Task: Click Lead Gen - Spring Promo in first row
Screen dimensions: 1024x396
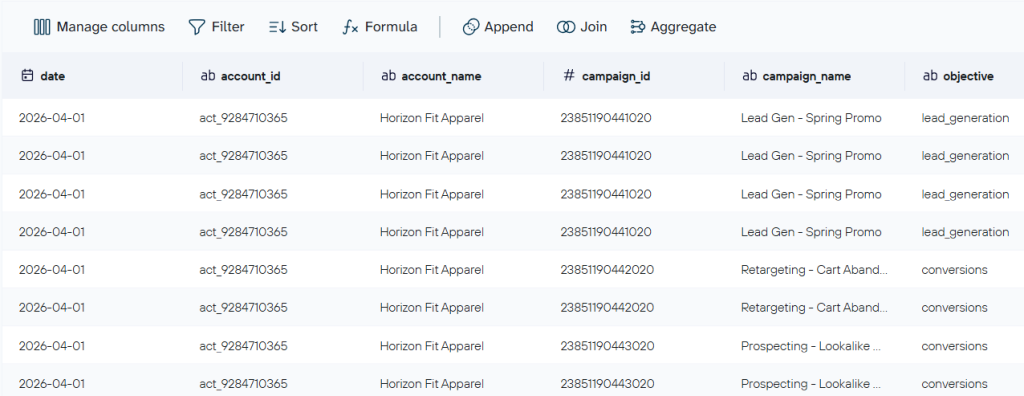Action: pyautogui.click(x=811, y=118)
